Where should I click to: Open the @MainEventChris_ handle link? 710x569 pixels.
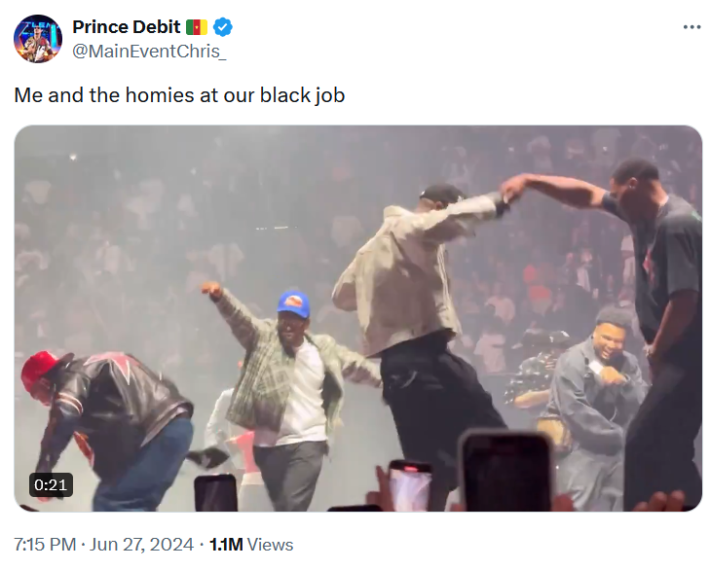149,52
